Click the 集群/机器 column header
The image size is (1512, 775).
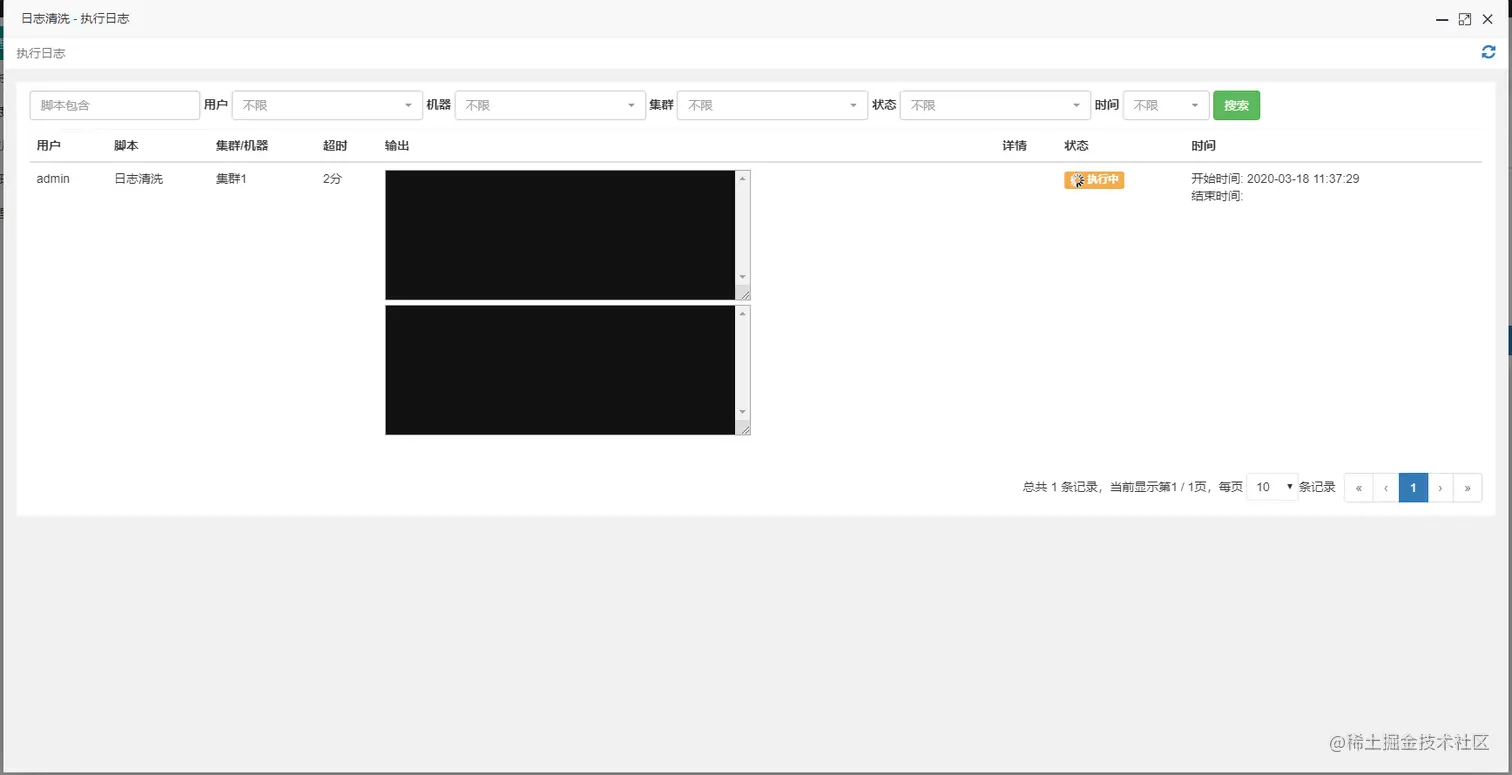[x=242, y=146]
